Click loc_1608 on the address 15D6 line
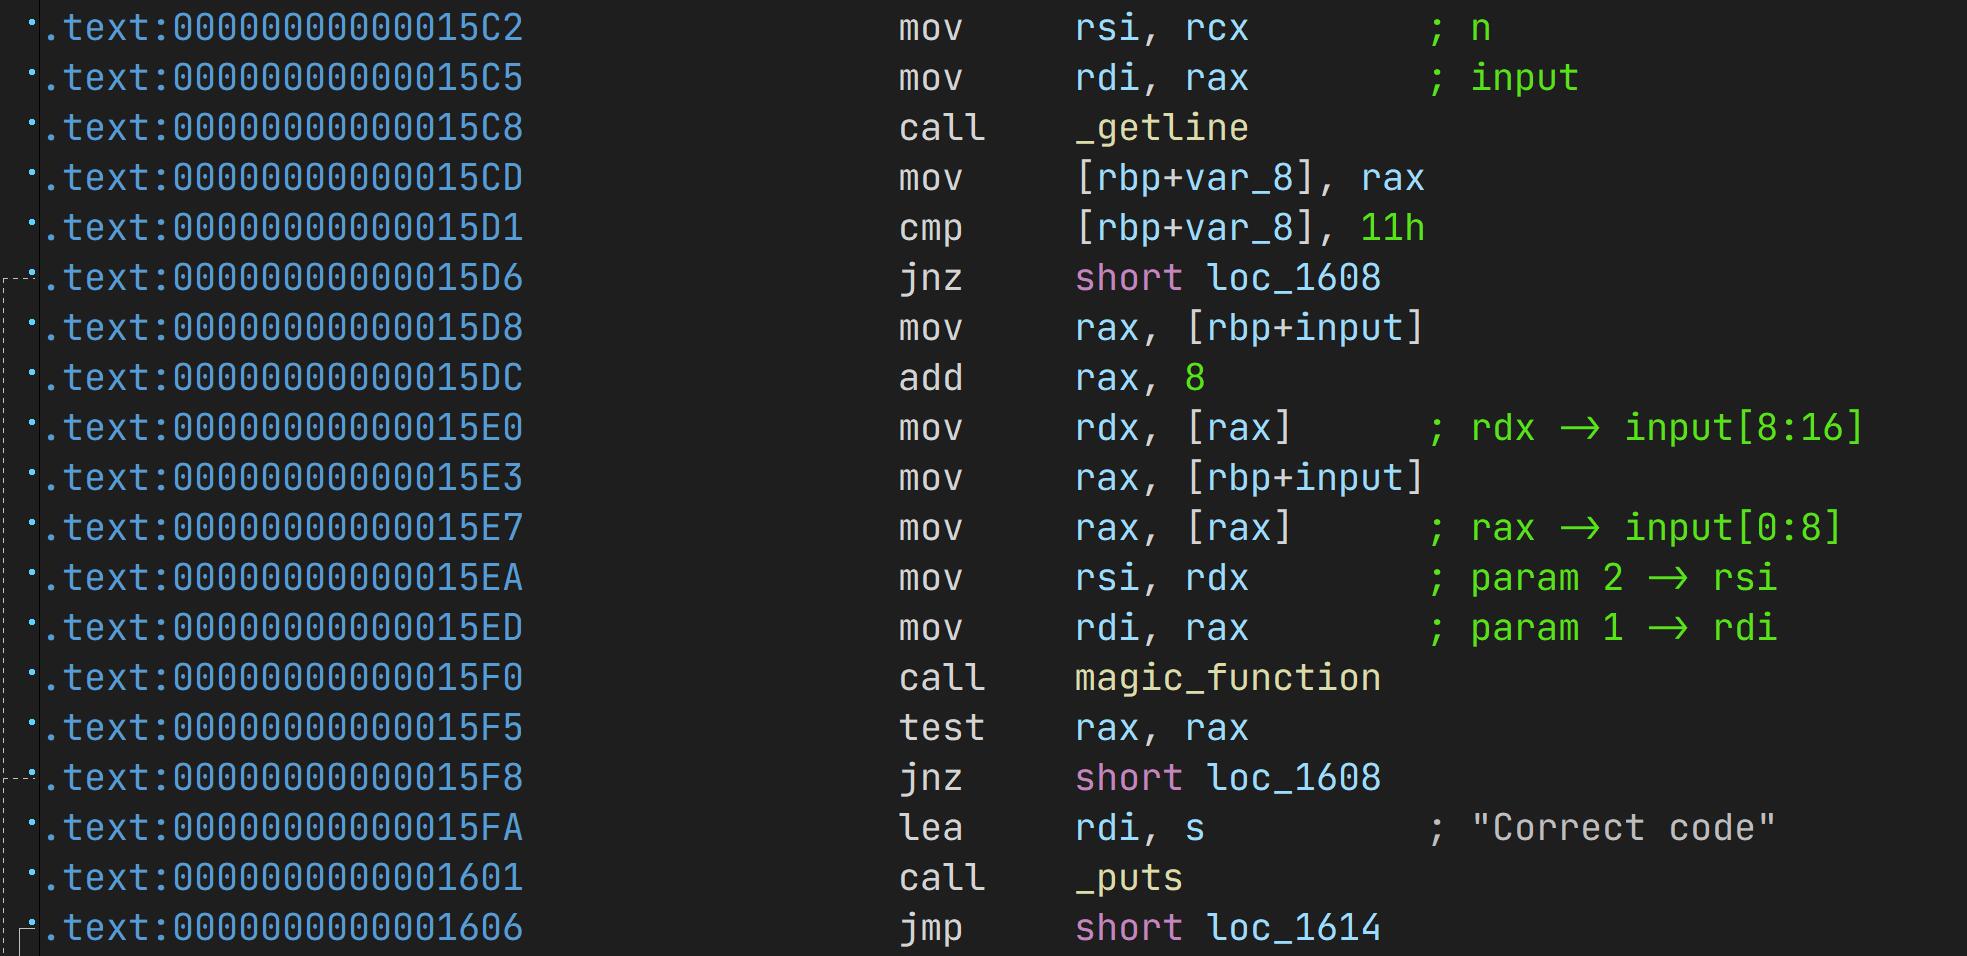This screenshot has width=1967, height=956. pos(1293,278)
